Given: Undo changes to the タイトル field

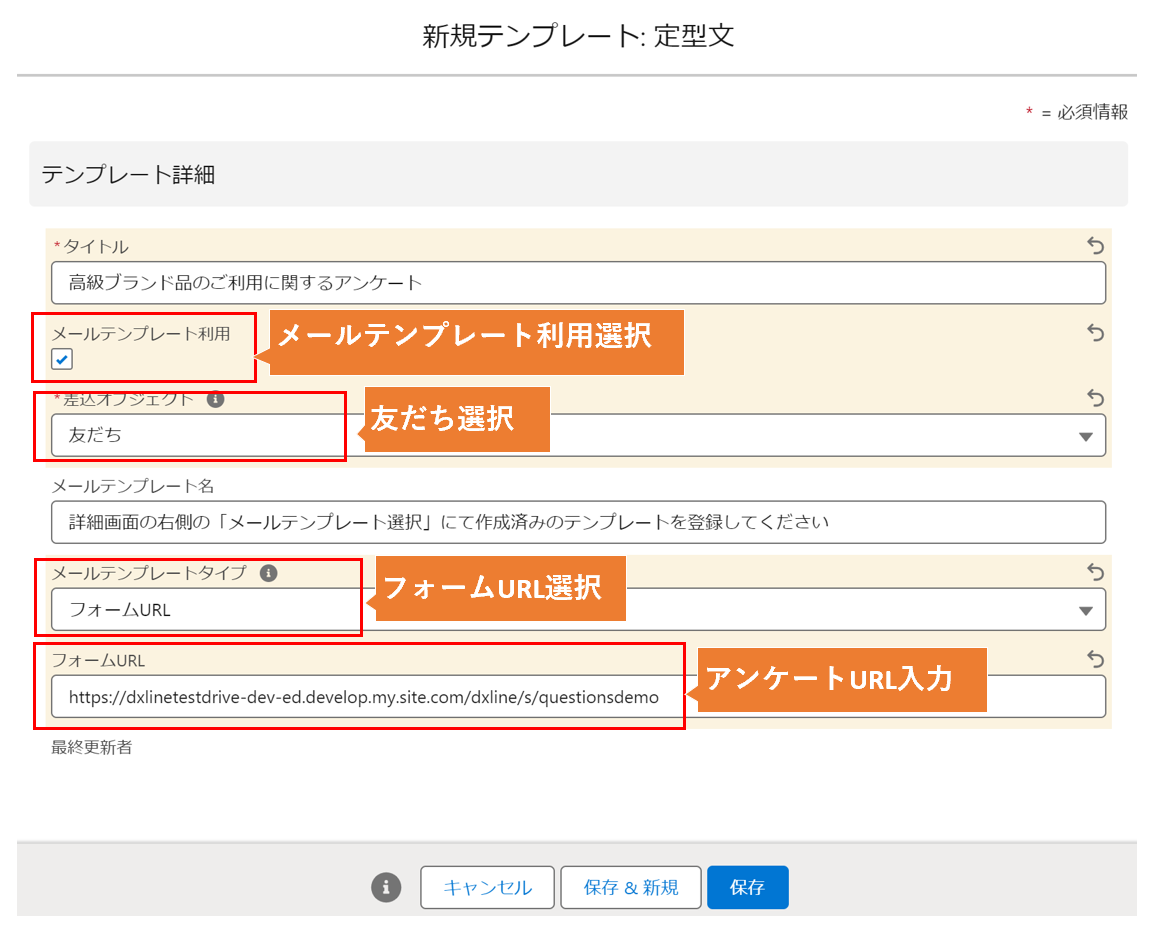Looking at the screenshot, I should (x=1095, y=246).
